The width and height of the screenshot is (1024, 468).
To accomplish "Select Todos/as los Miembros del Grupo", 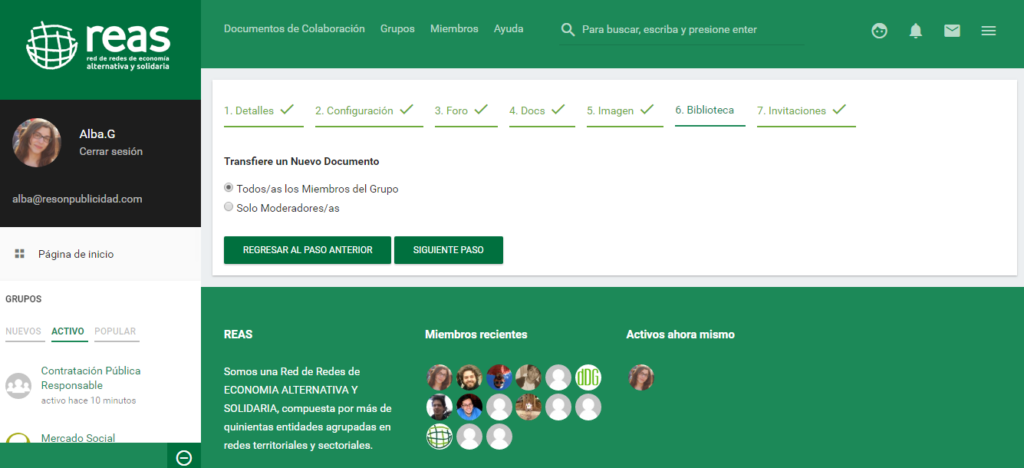I will click(229, 188).
